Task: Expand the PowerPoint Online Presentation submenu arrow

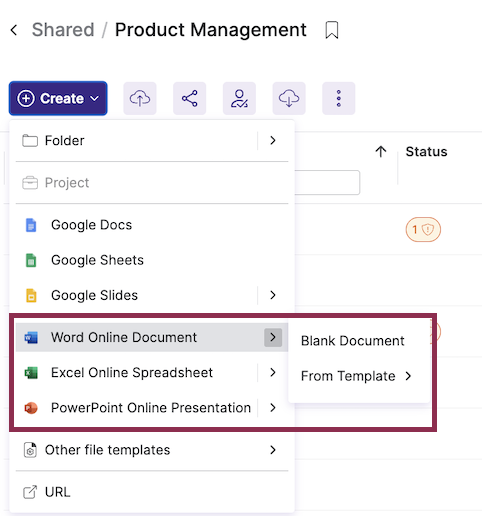Action: click(x=273, y=408)
